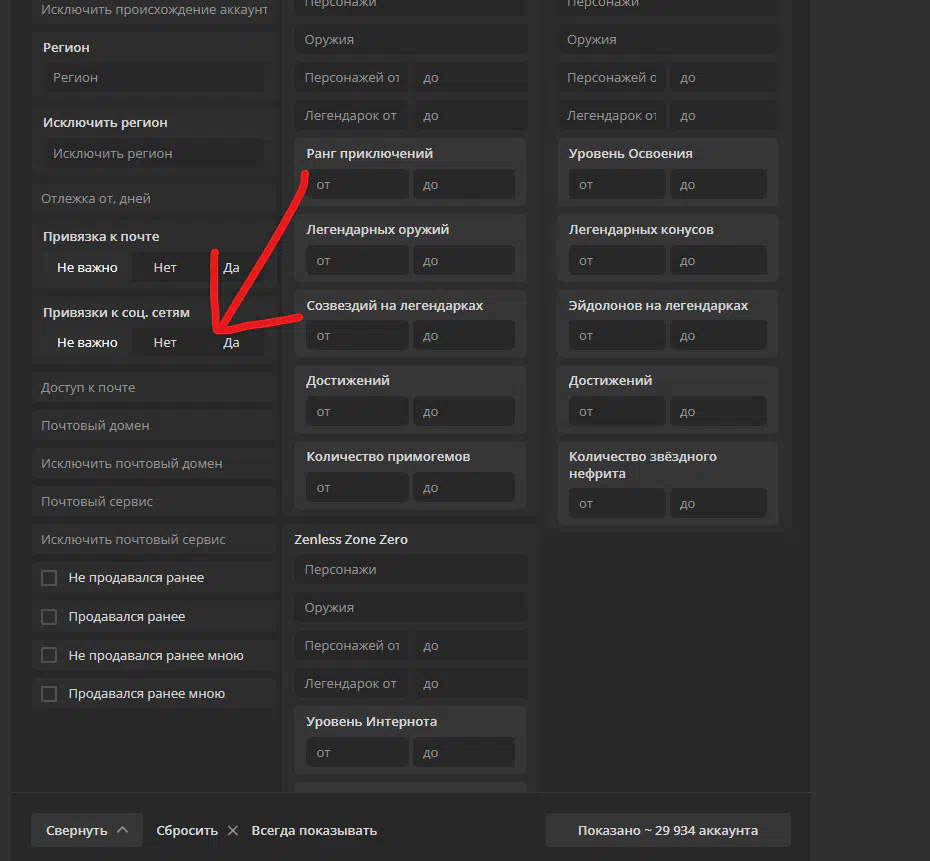930x861 pixels.
Task: Click Количество примогемов 'от' field
Action: click(358, 488)
